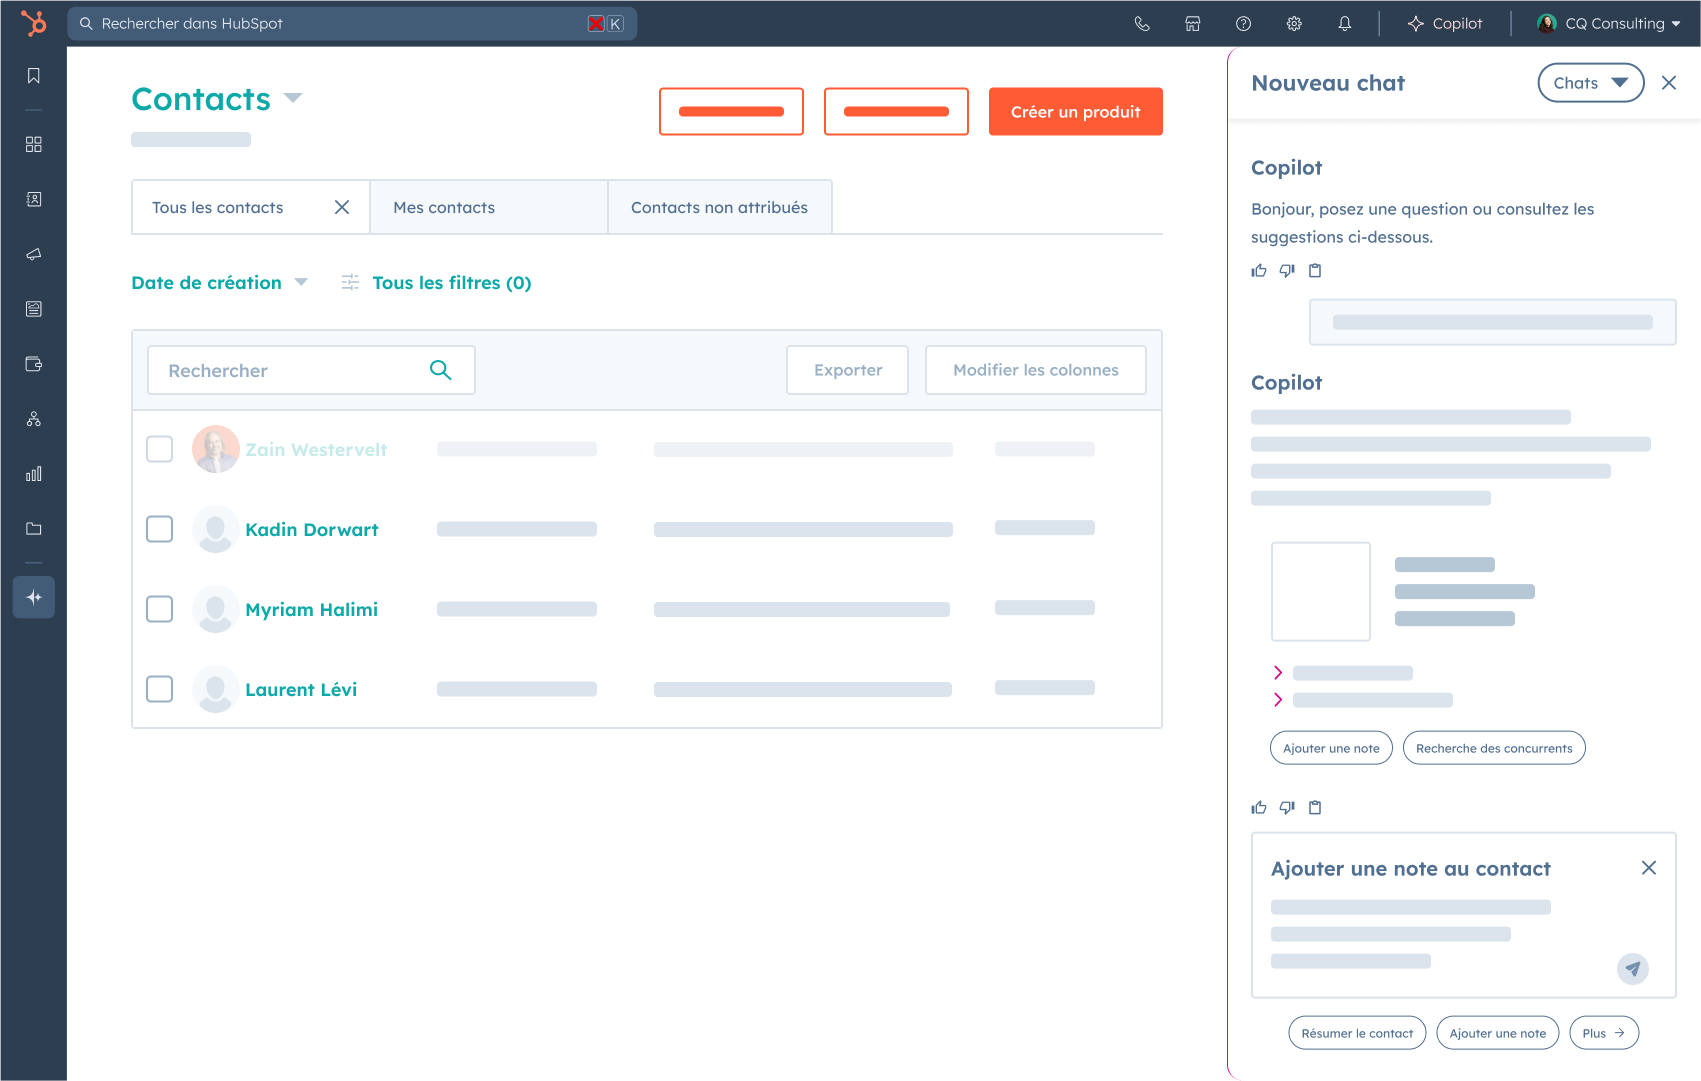Open the notifications bell
This screenshot has width=1701, height=1081.
(x=1345, y=24)
